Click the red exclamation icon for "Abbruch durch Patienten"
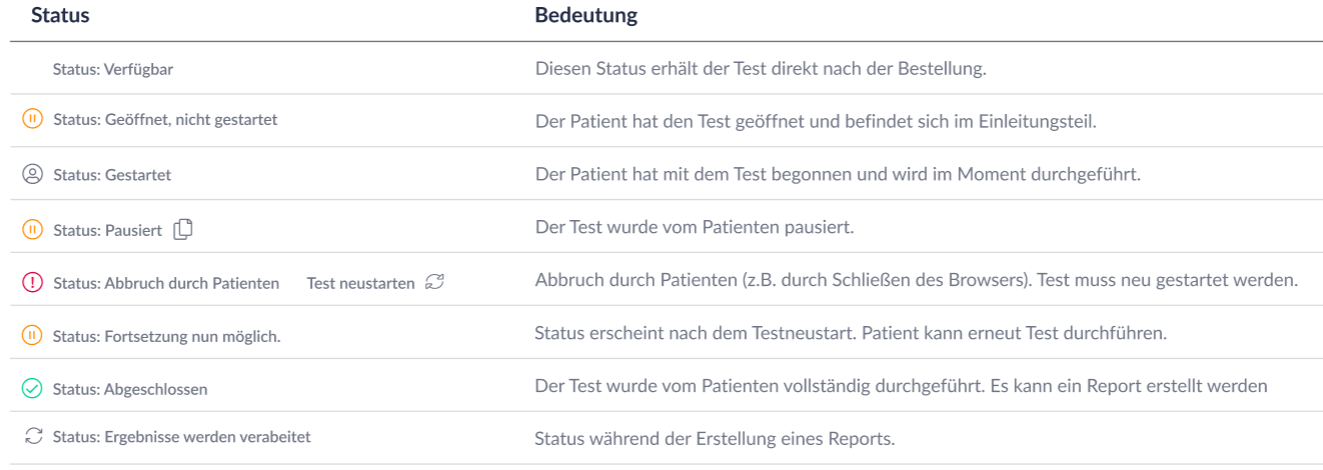Screen dimensions: 1323x470 (x=32, y=283)
